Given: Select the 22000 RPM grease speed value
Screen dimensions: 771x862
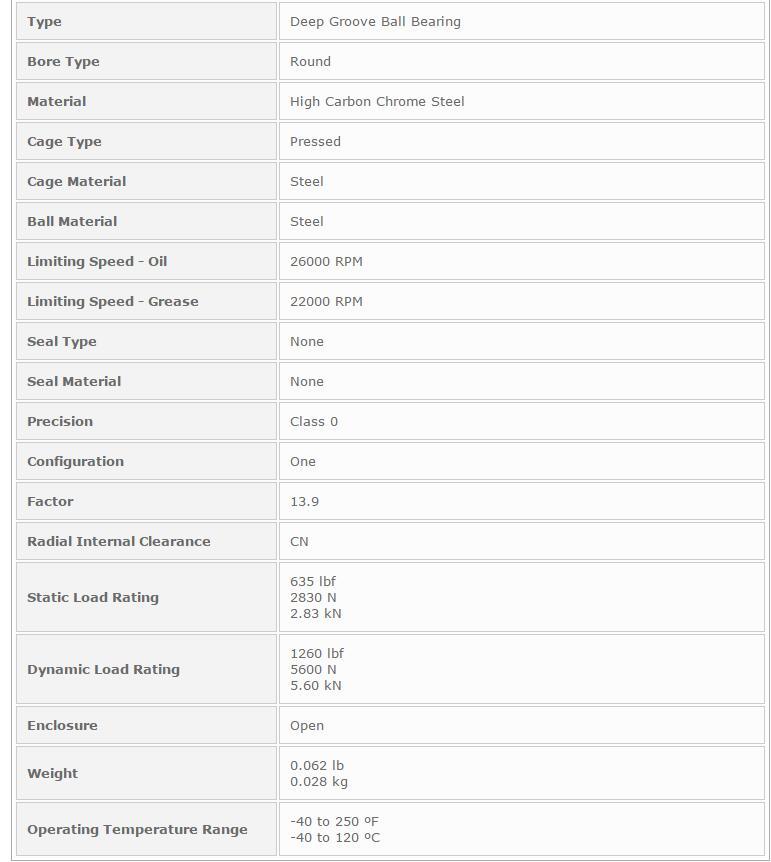Looking at the screenshot, I should [x=326, y=301].
